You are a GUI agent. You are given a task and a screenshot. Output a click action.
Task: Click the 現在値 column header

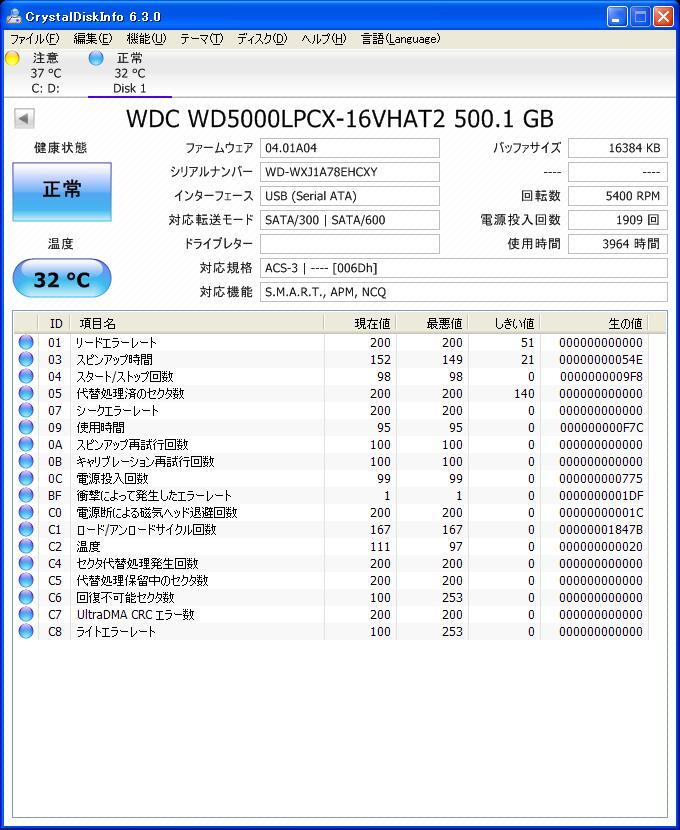360,323
